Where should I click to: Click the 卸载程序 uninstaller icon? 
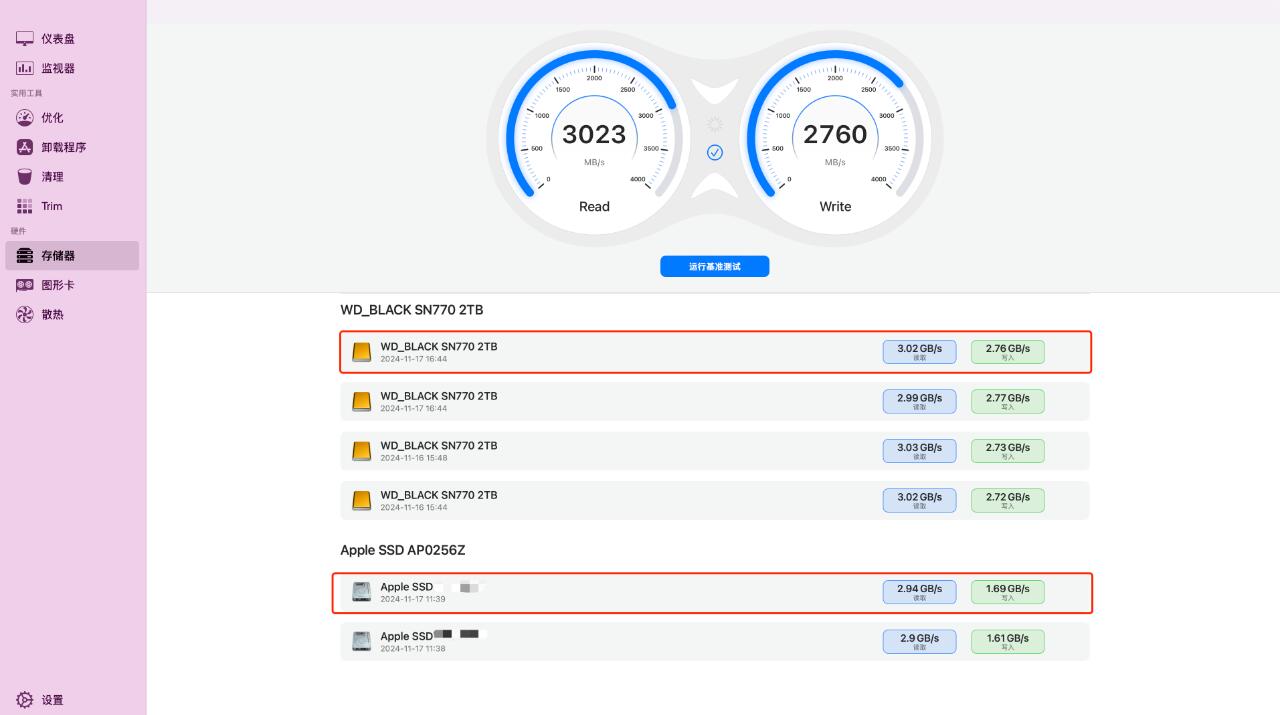tap(25, 147)
